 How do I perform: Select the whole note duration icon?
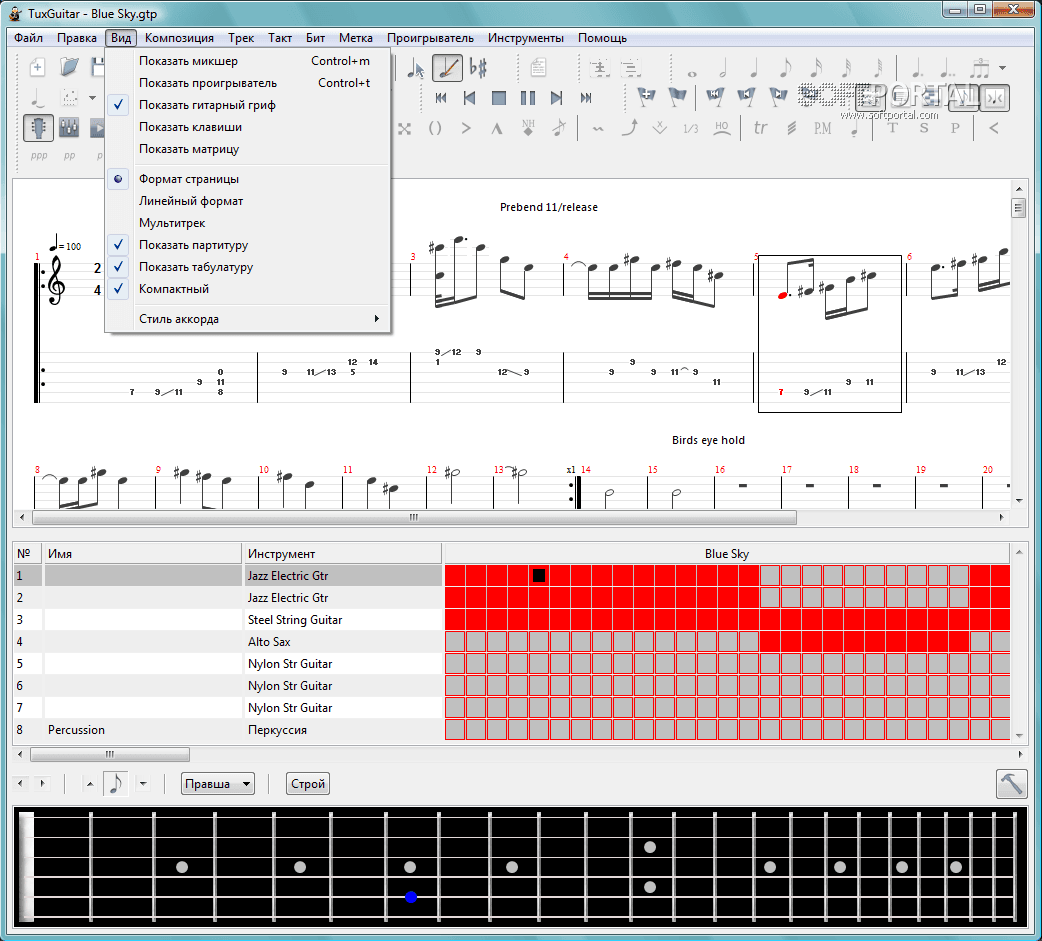pyautogui.click(x=690, y=69)
